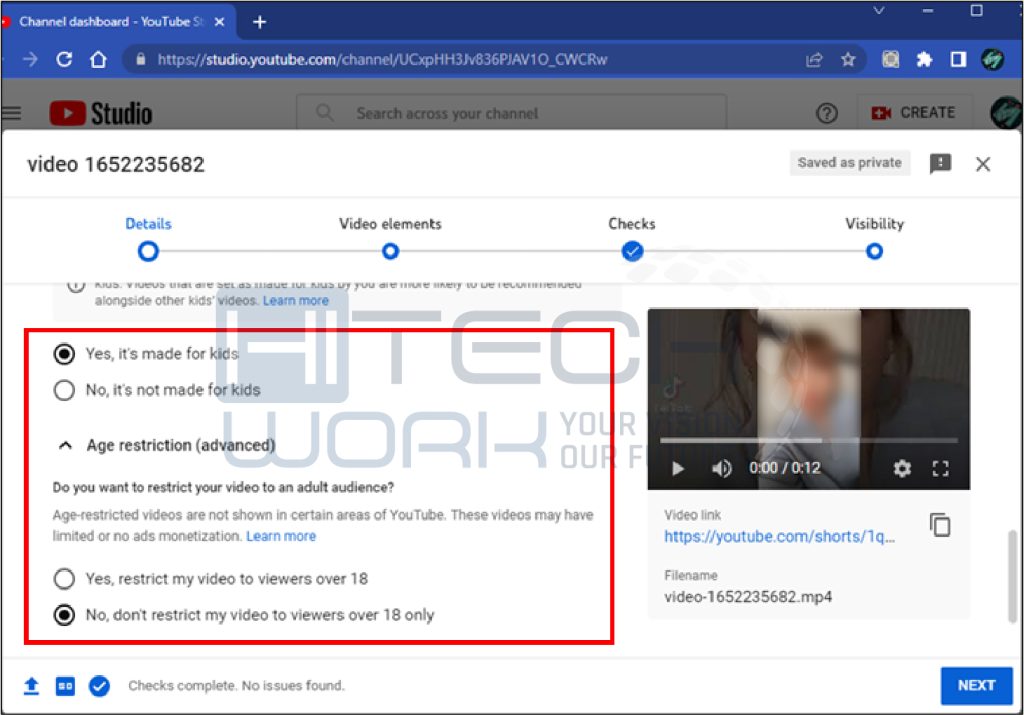Open the YouTube Studio hamburger menu
Viewport: 1024px width, 715px height.
[x=11, y=114]
